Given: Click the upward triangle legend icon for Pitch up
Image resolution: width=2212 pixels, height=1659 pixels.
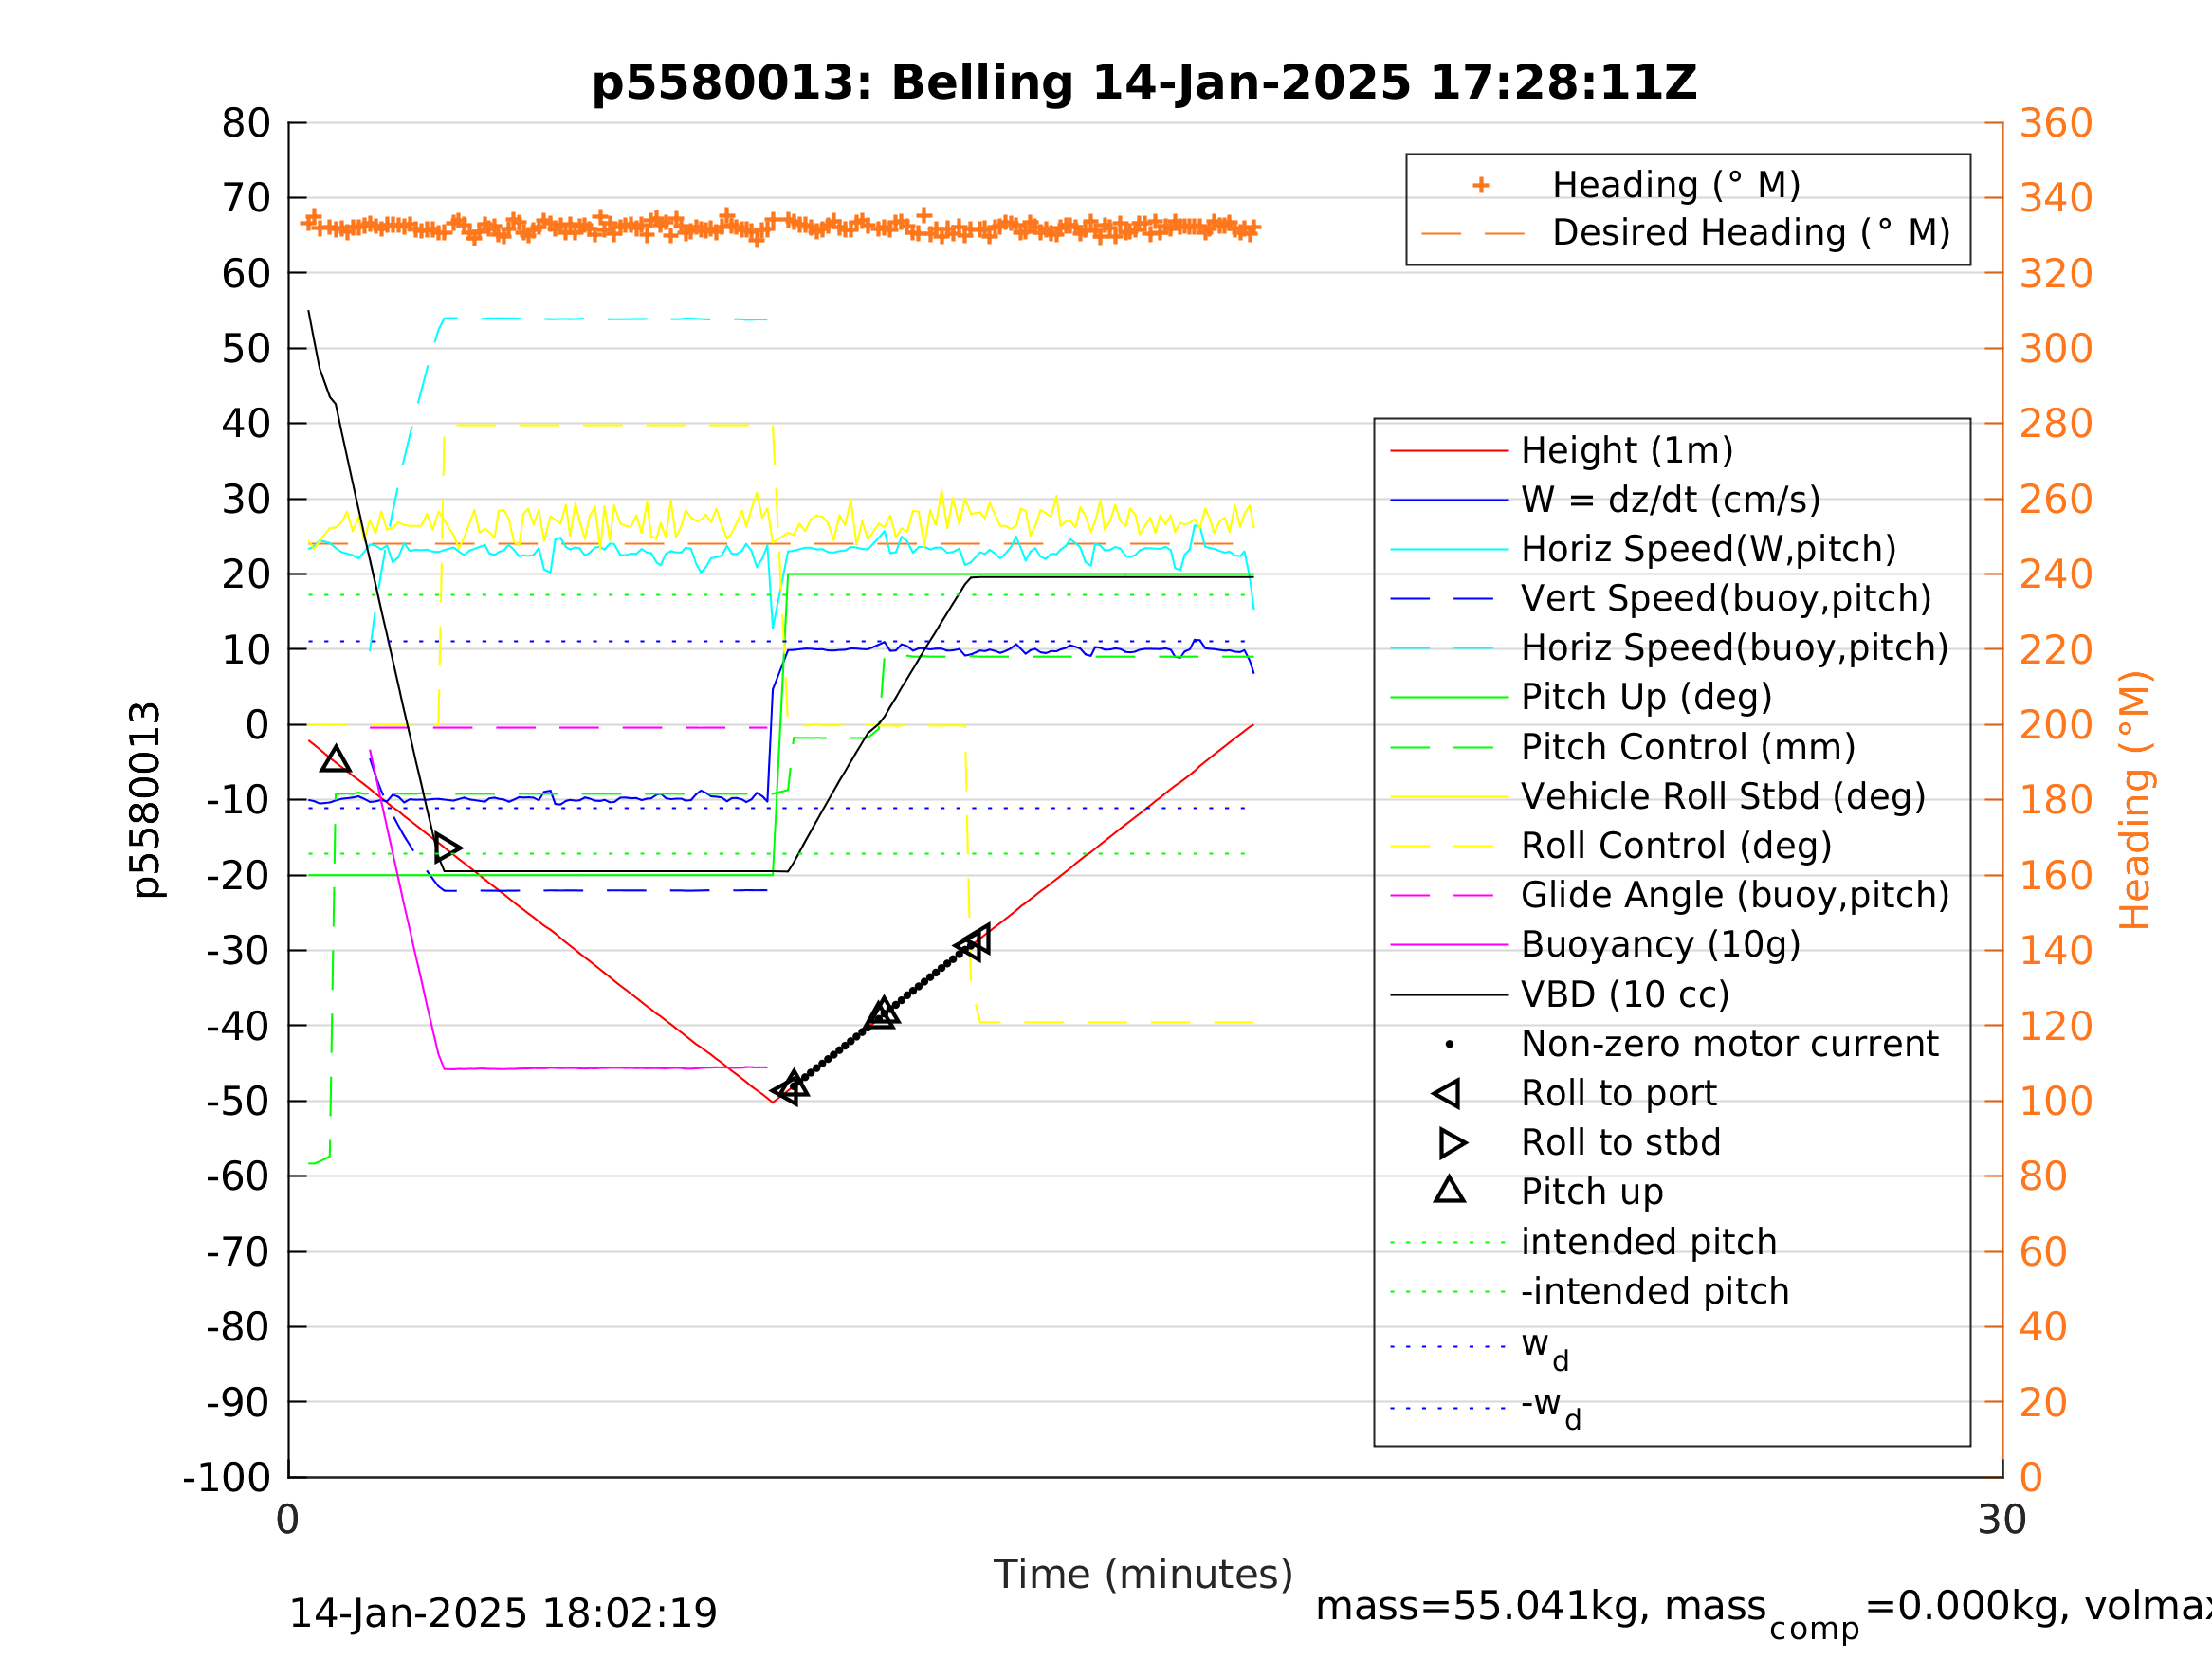Looking at the screenshot, I should point(1450,1190).
